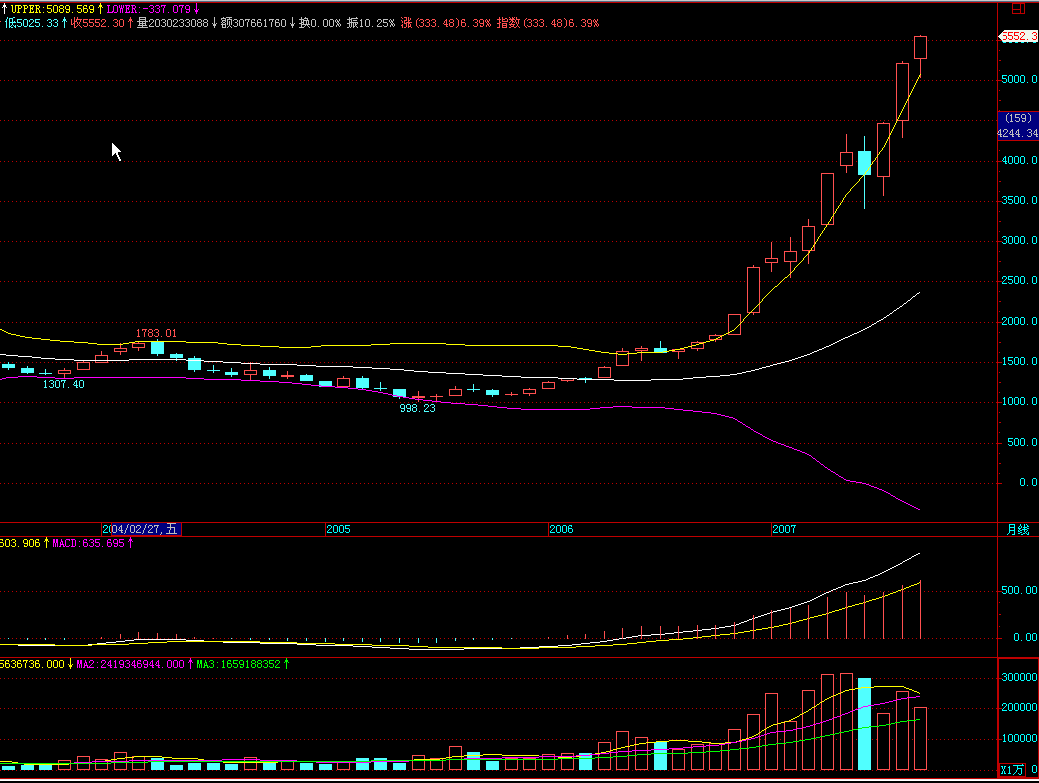Click the blue crosshair value box 4244.34
1039x783 pixels.
(1018, 126)
